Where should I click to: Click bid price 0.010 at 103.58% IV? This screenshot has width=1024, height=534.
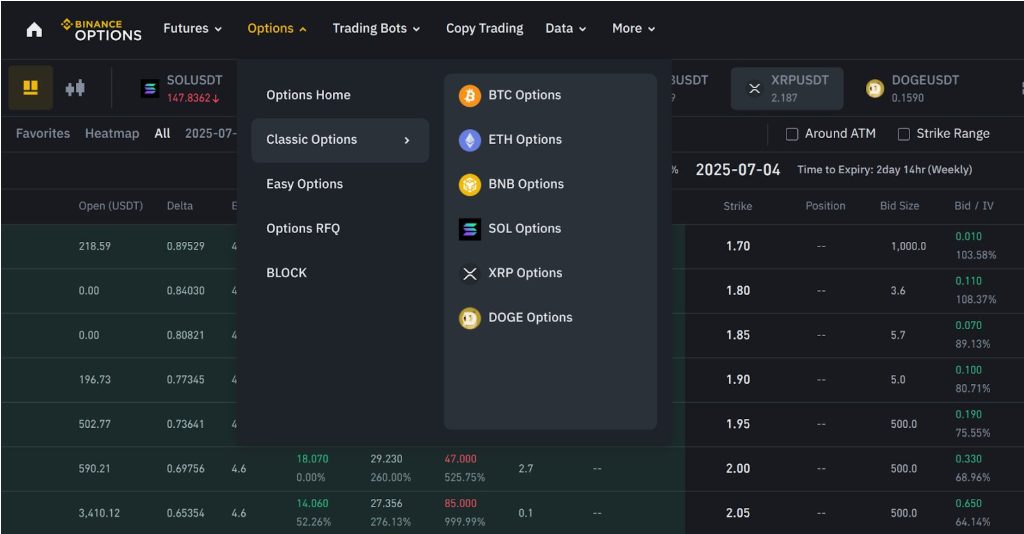pyautogui.click(x=968, y=236)
